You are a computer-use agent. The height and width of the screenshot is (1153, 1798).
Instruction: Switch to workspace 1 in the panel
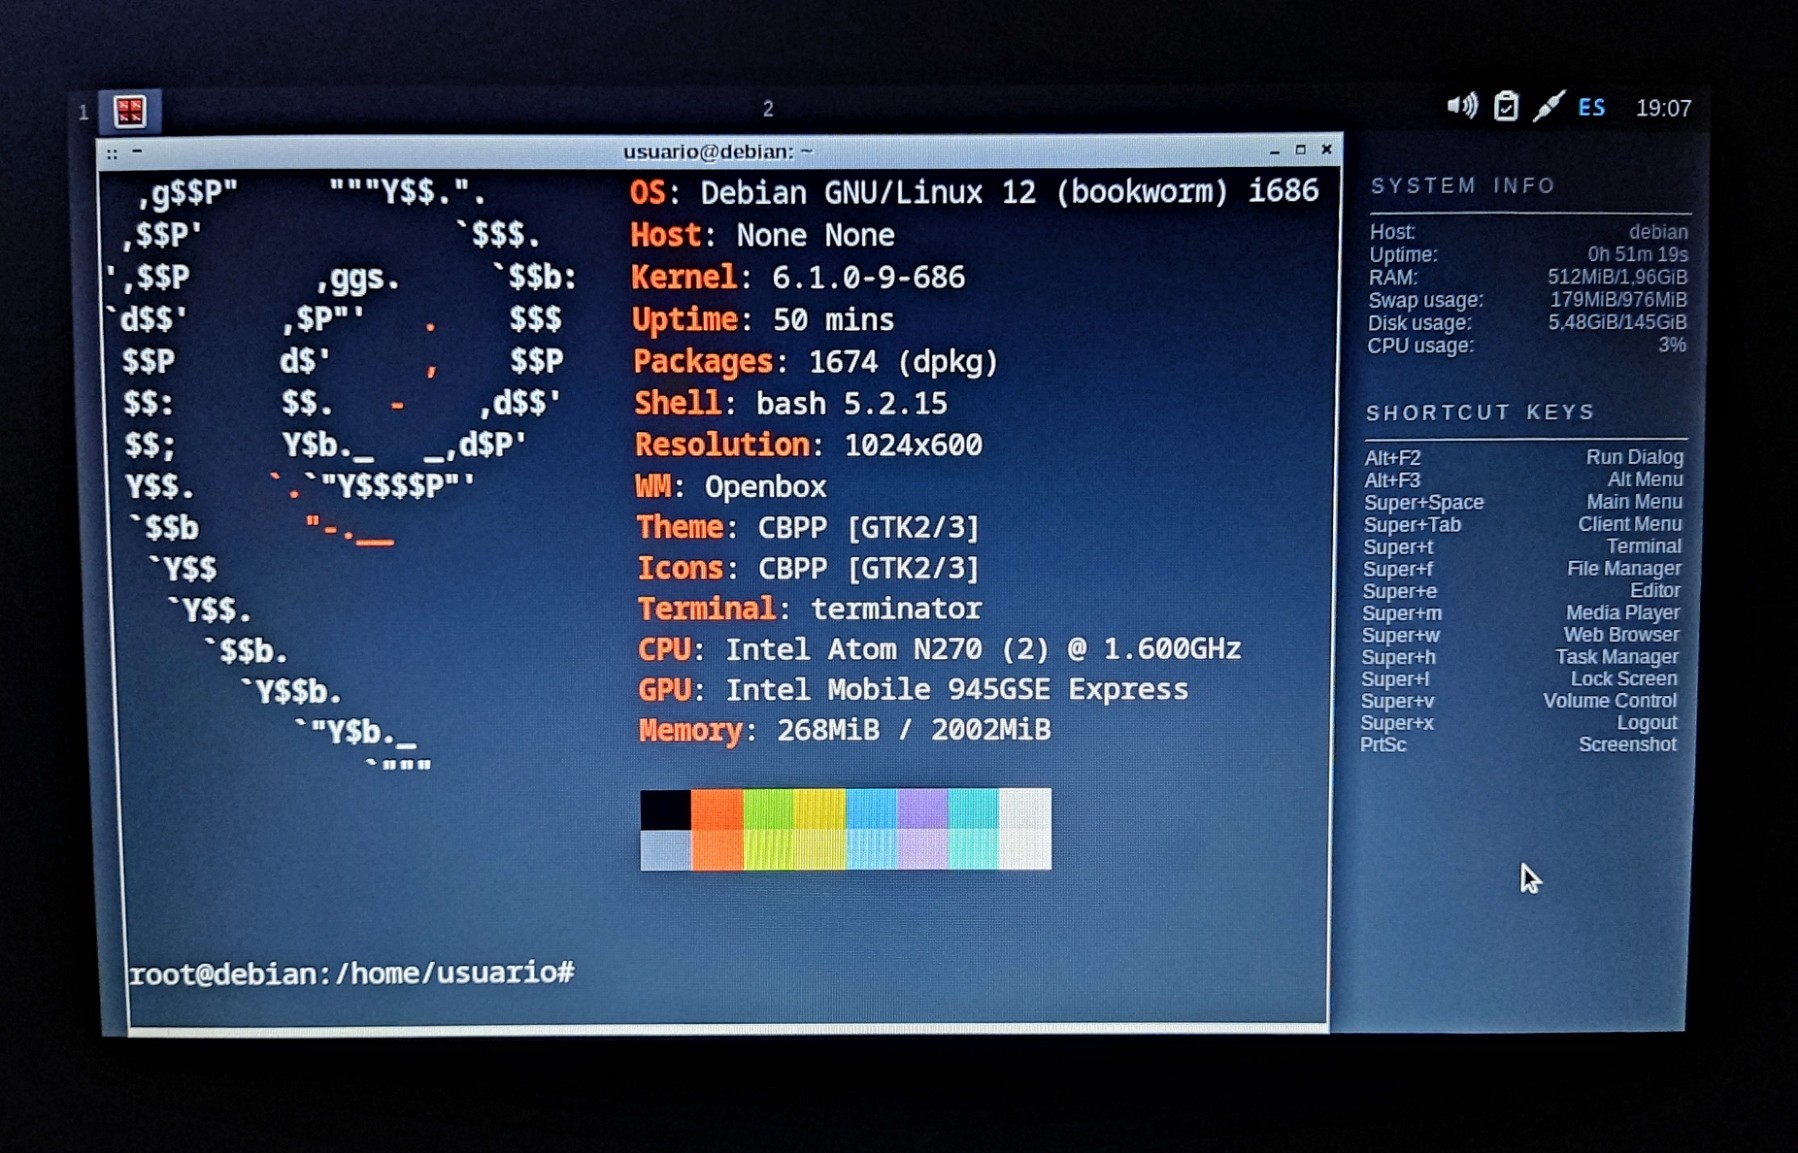tap(84, 112)
